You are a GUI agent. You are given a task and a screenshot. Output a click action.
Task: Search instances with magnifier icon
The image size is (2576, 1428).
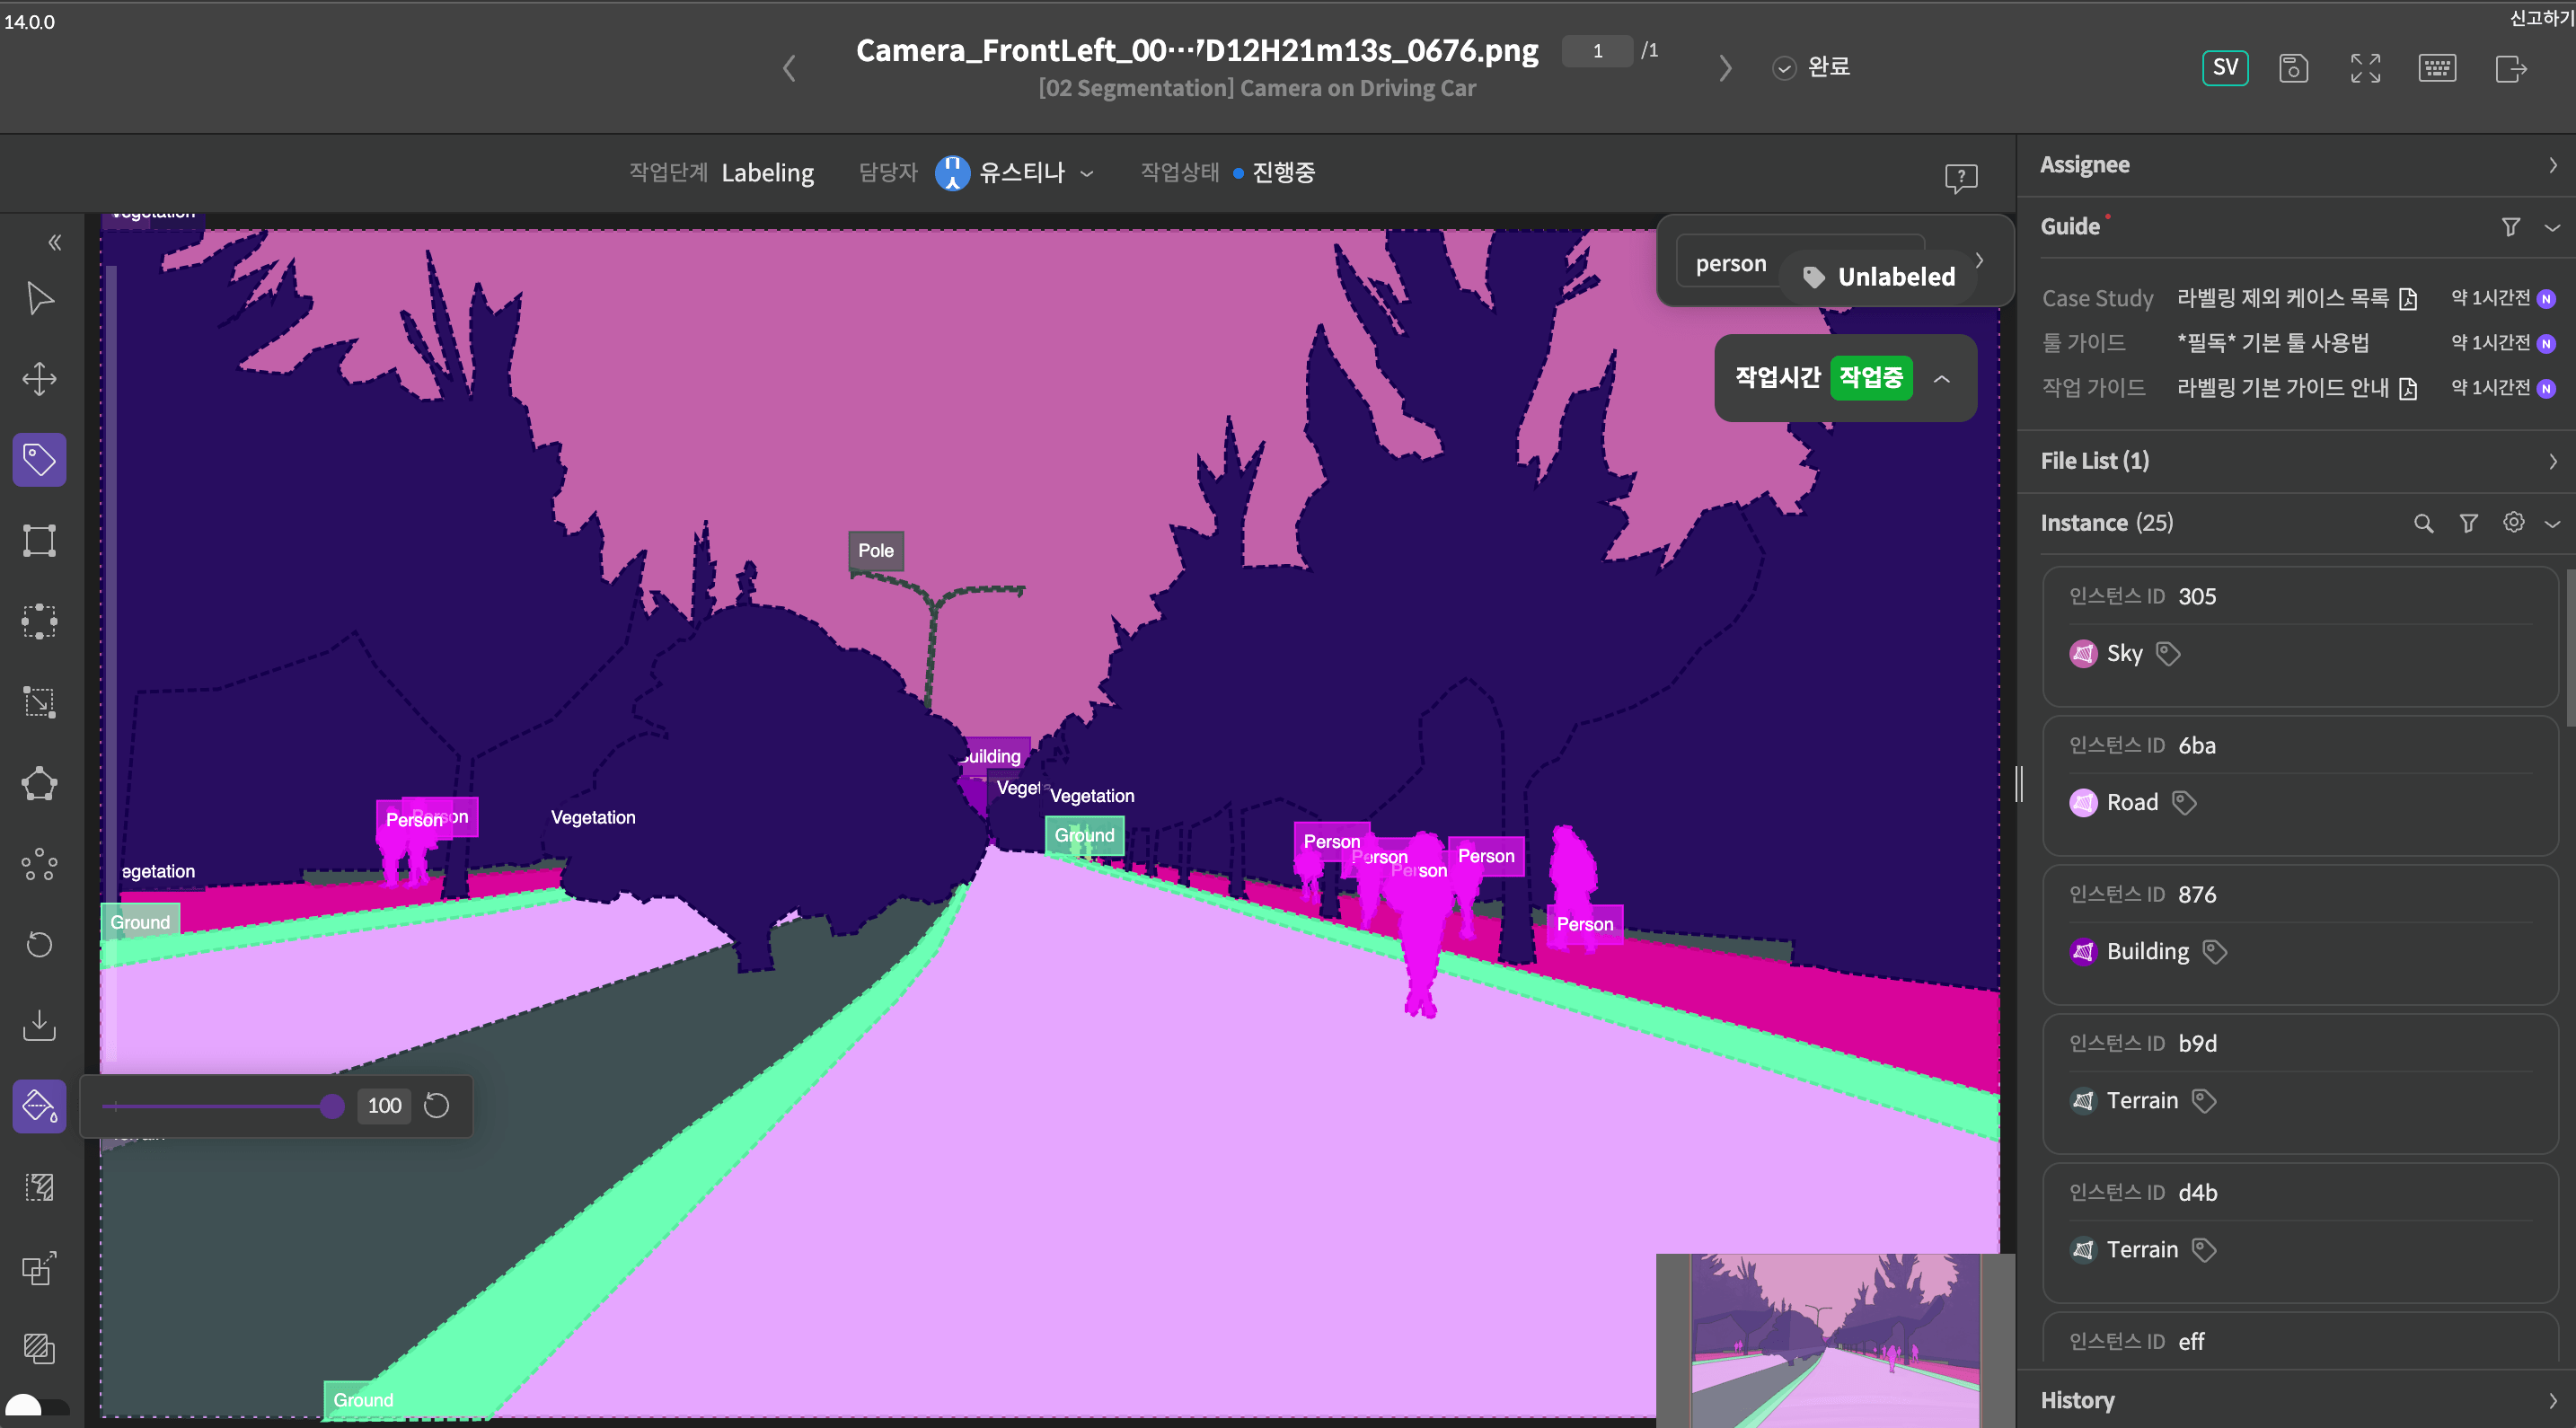[2423, 523]
